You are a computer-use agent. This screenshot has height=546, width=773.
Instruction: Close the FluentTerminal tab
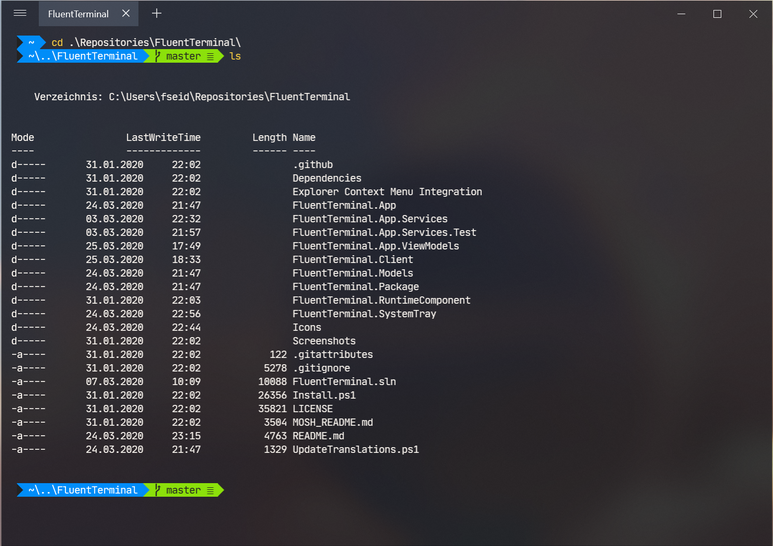click(126, 13)
